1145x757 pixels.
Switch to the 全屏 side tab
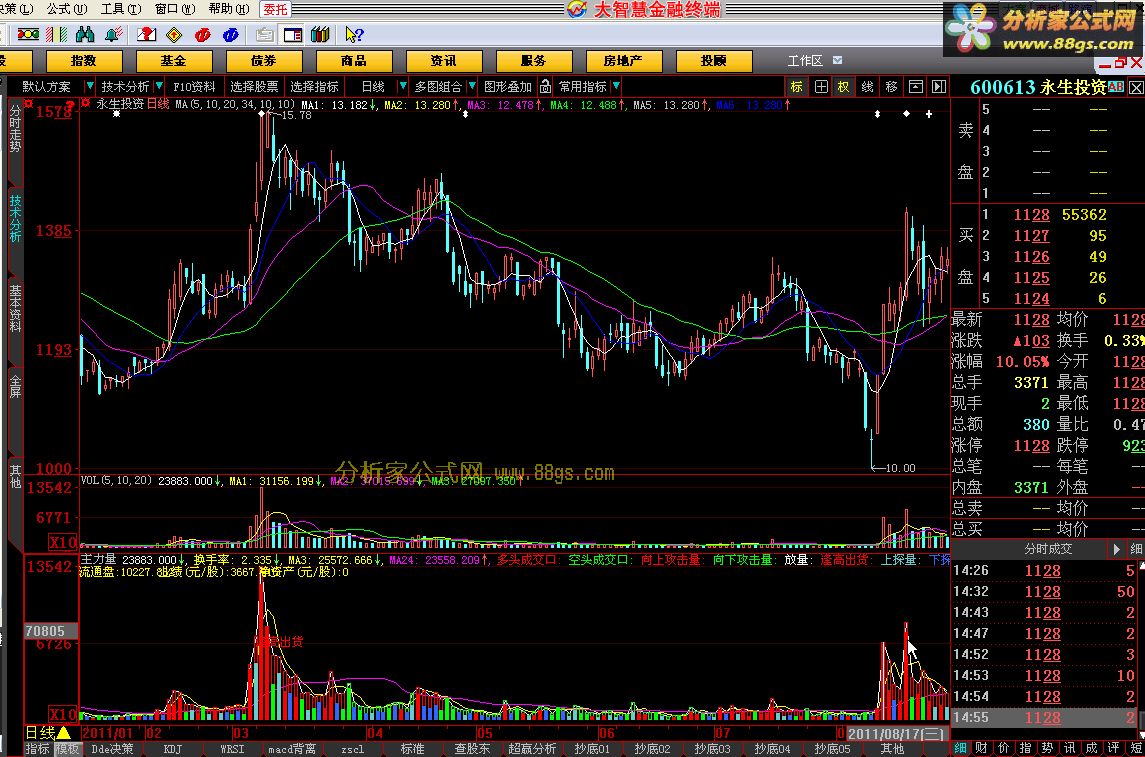coord(15,387)
